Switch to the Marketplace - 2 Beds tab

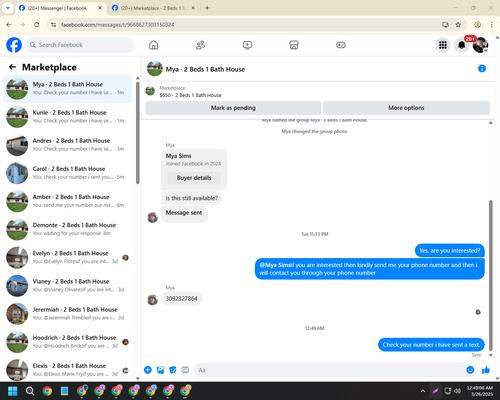click(x=153, y=8)
